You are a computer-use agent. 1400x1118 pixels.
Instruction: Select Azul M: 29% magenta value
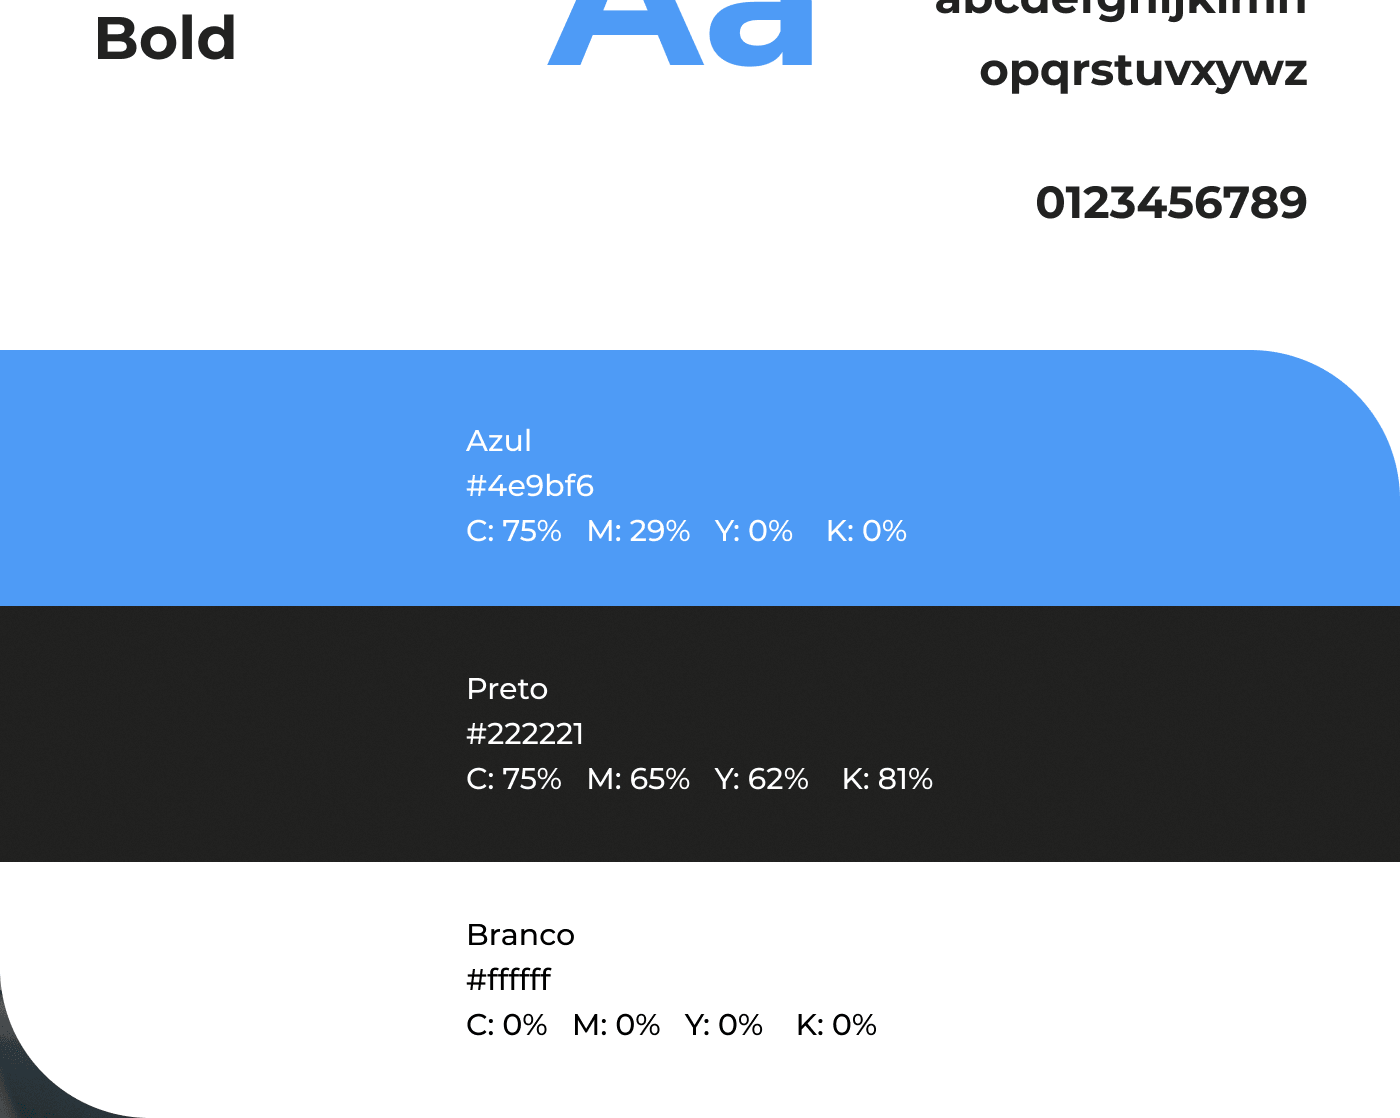638,531
